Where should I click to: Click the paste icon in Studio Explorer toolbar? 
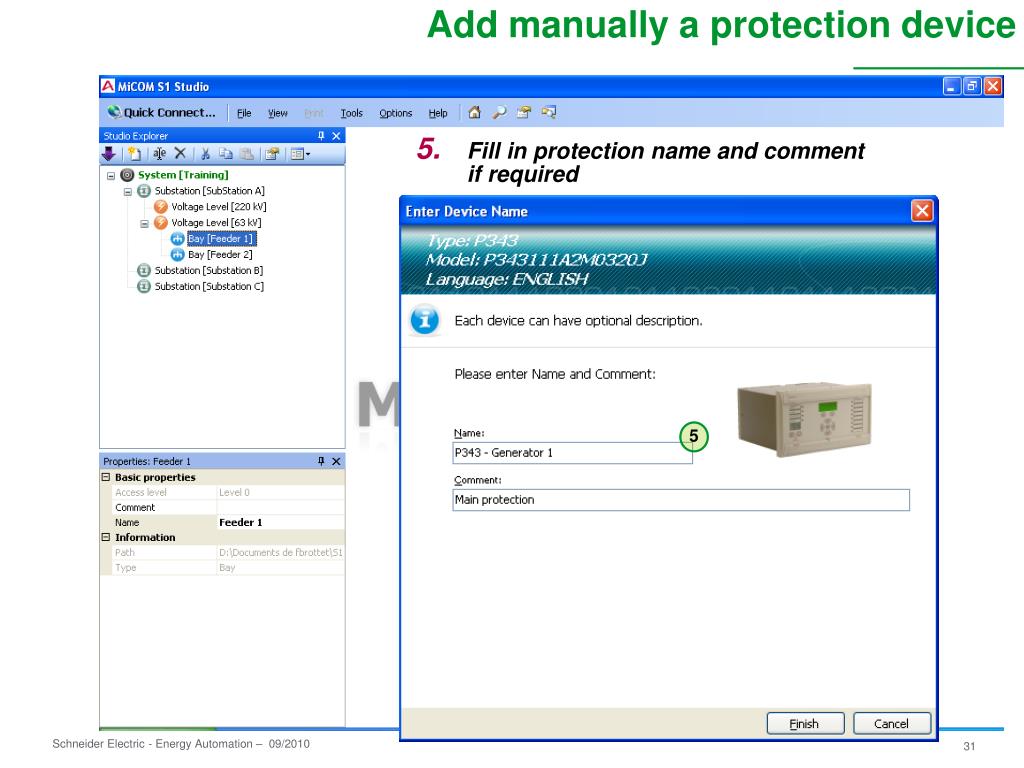click(x=247, y=154)
